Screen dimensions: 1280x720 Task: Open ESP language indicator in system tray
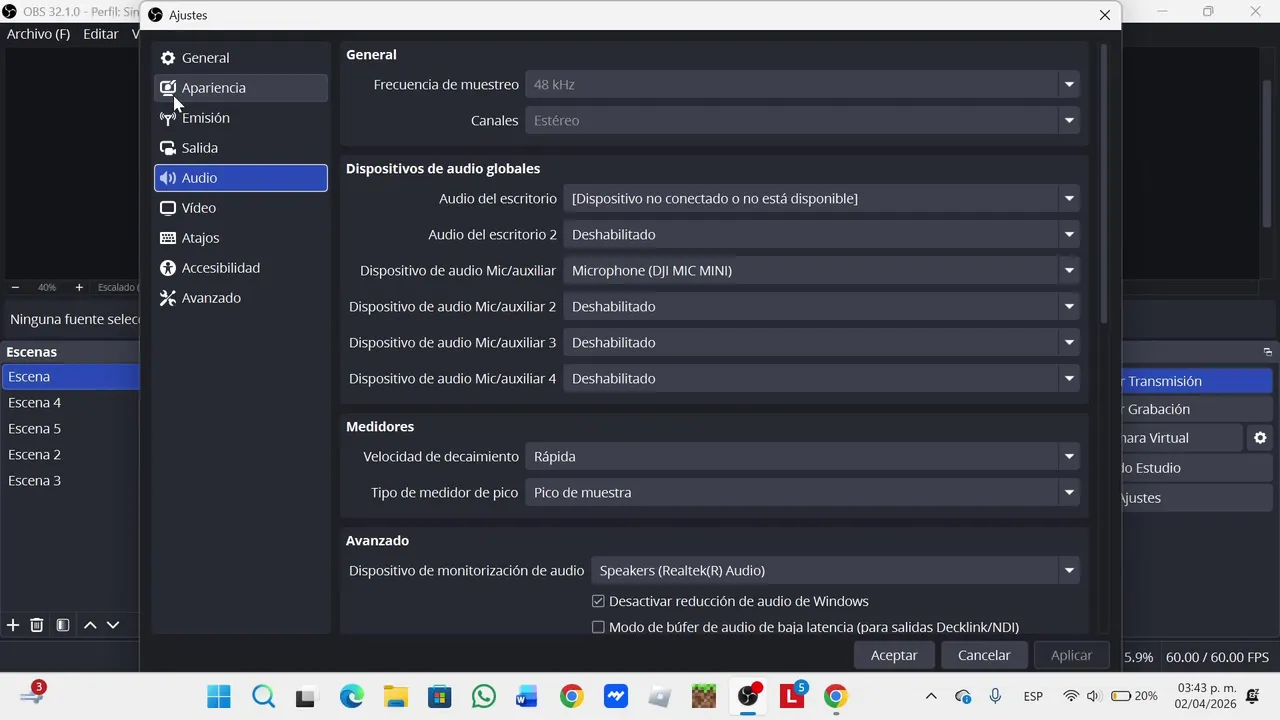coord(1033,696)
